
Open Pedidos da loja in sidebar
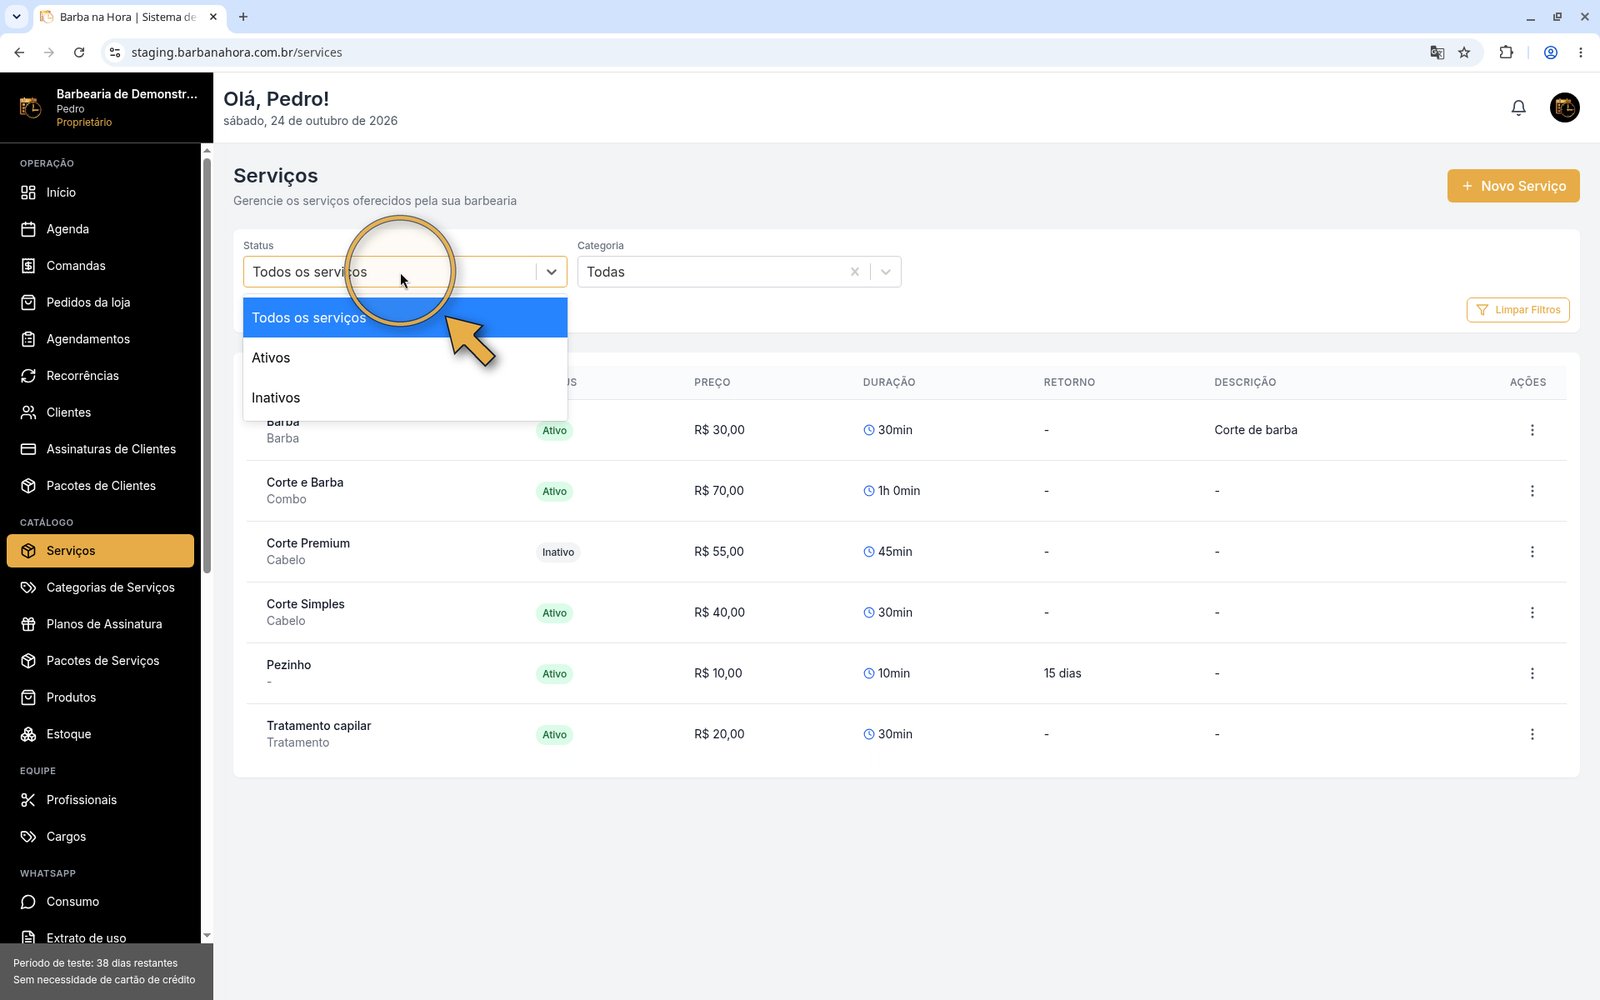click(x=100, y=302)
